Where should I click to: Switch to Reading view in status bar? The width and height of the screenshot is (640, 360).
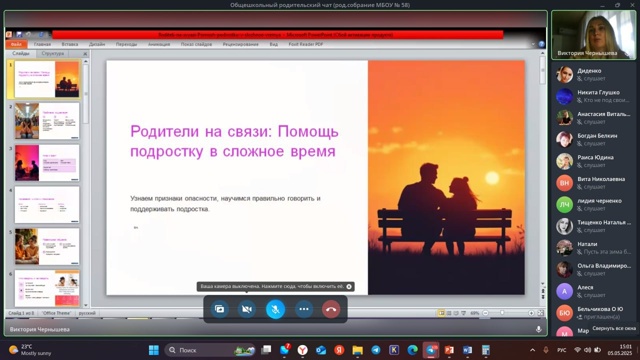tap(456, 313)
